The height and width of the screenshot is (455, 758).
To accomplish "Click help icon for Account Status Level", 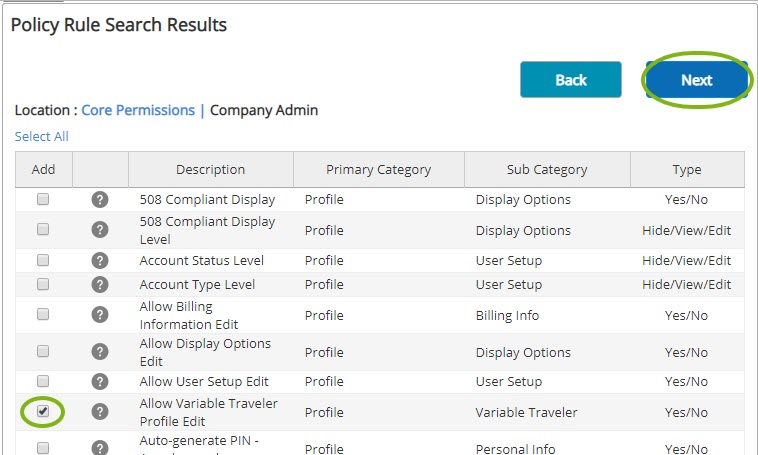I will pyautogui.click(x=100, y=261).
